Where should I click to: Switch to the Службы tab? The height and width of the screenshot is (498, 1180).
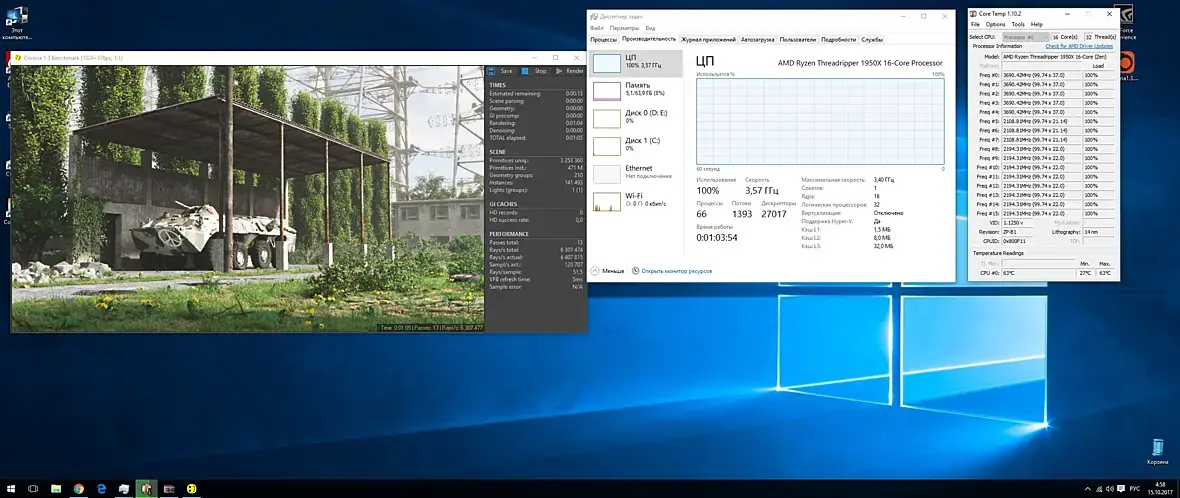(872, 39)
